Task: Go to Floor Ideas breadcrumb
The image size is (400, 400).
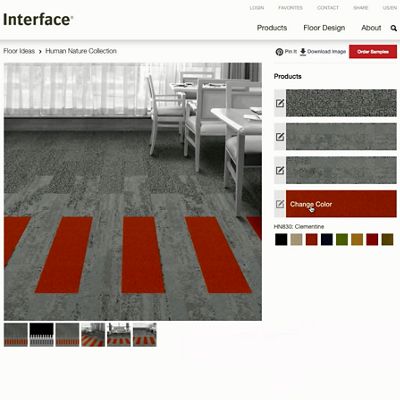Action: click(x=19, y=51)
